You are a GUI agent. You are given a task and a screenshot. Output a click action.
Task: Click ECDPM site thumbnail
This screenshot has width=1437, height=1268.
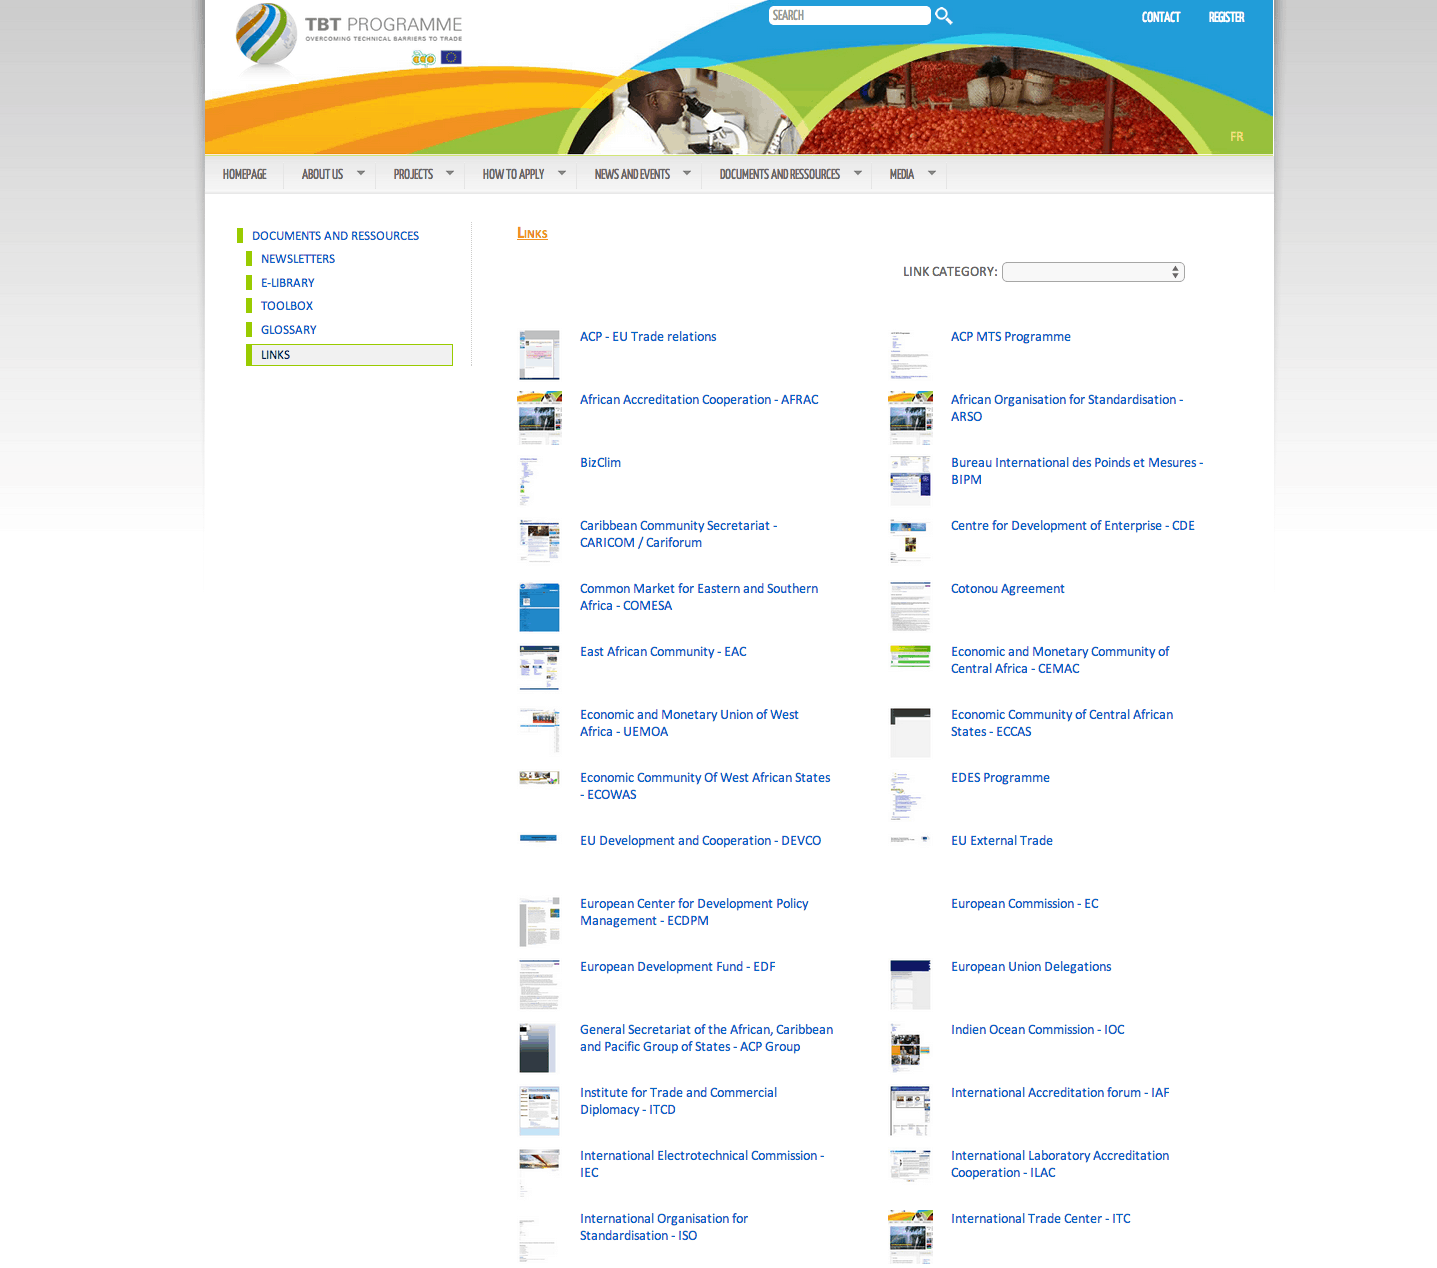click(x=539, y=922)
